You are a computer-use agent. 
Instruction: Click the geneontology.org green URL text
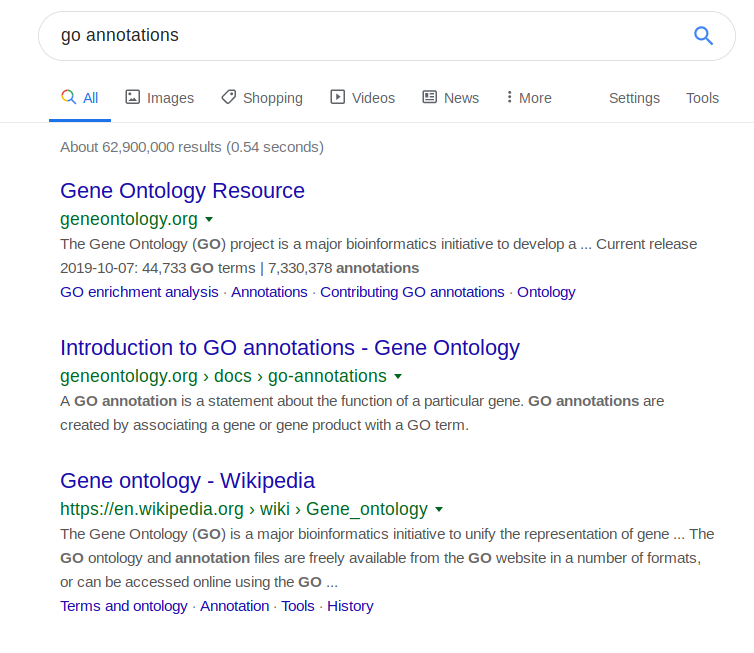(x=129, y=219)
